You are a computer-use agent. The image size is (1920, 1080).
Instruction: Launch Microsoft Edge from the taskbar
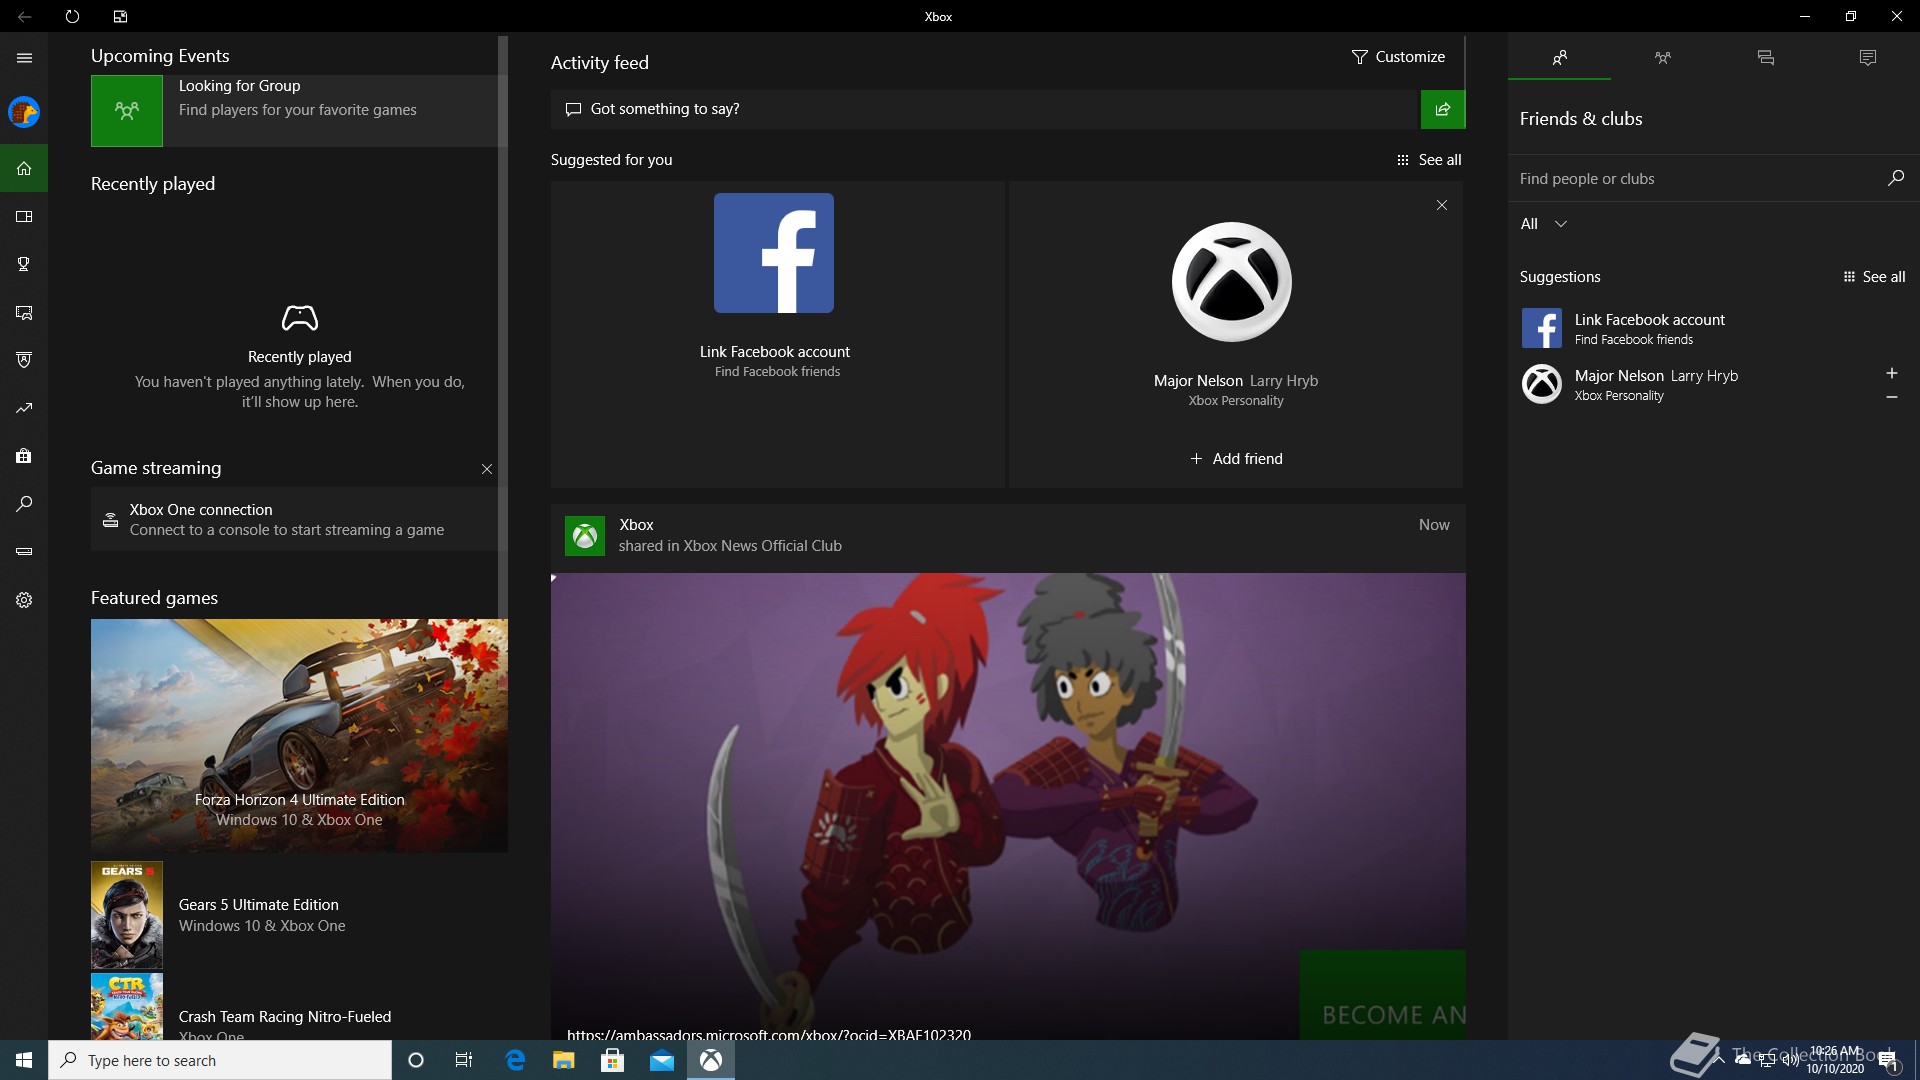click(x=515, y=1060)
